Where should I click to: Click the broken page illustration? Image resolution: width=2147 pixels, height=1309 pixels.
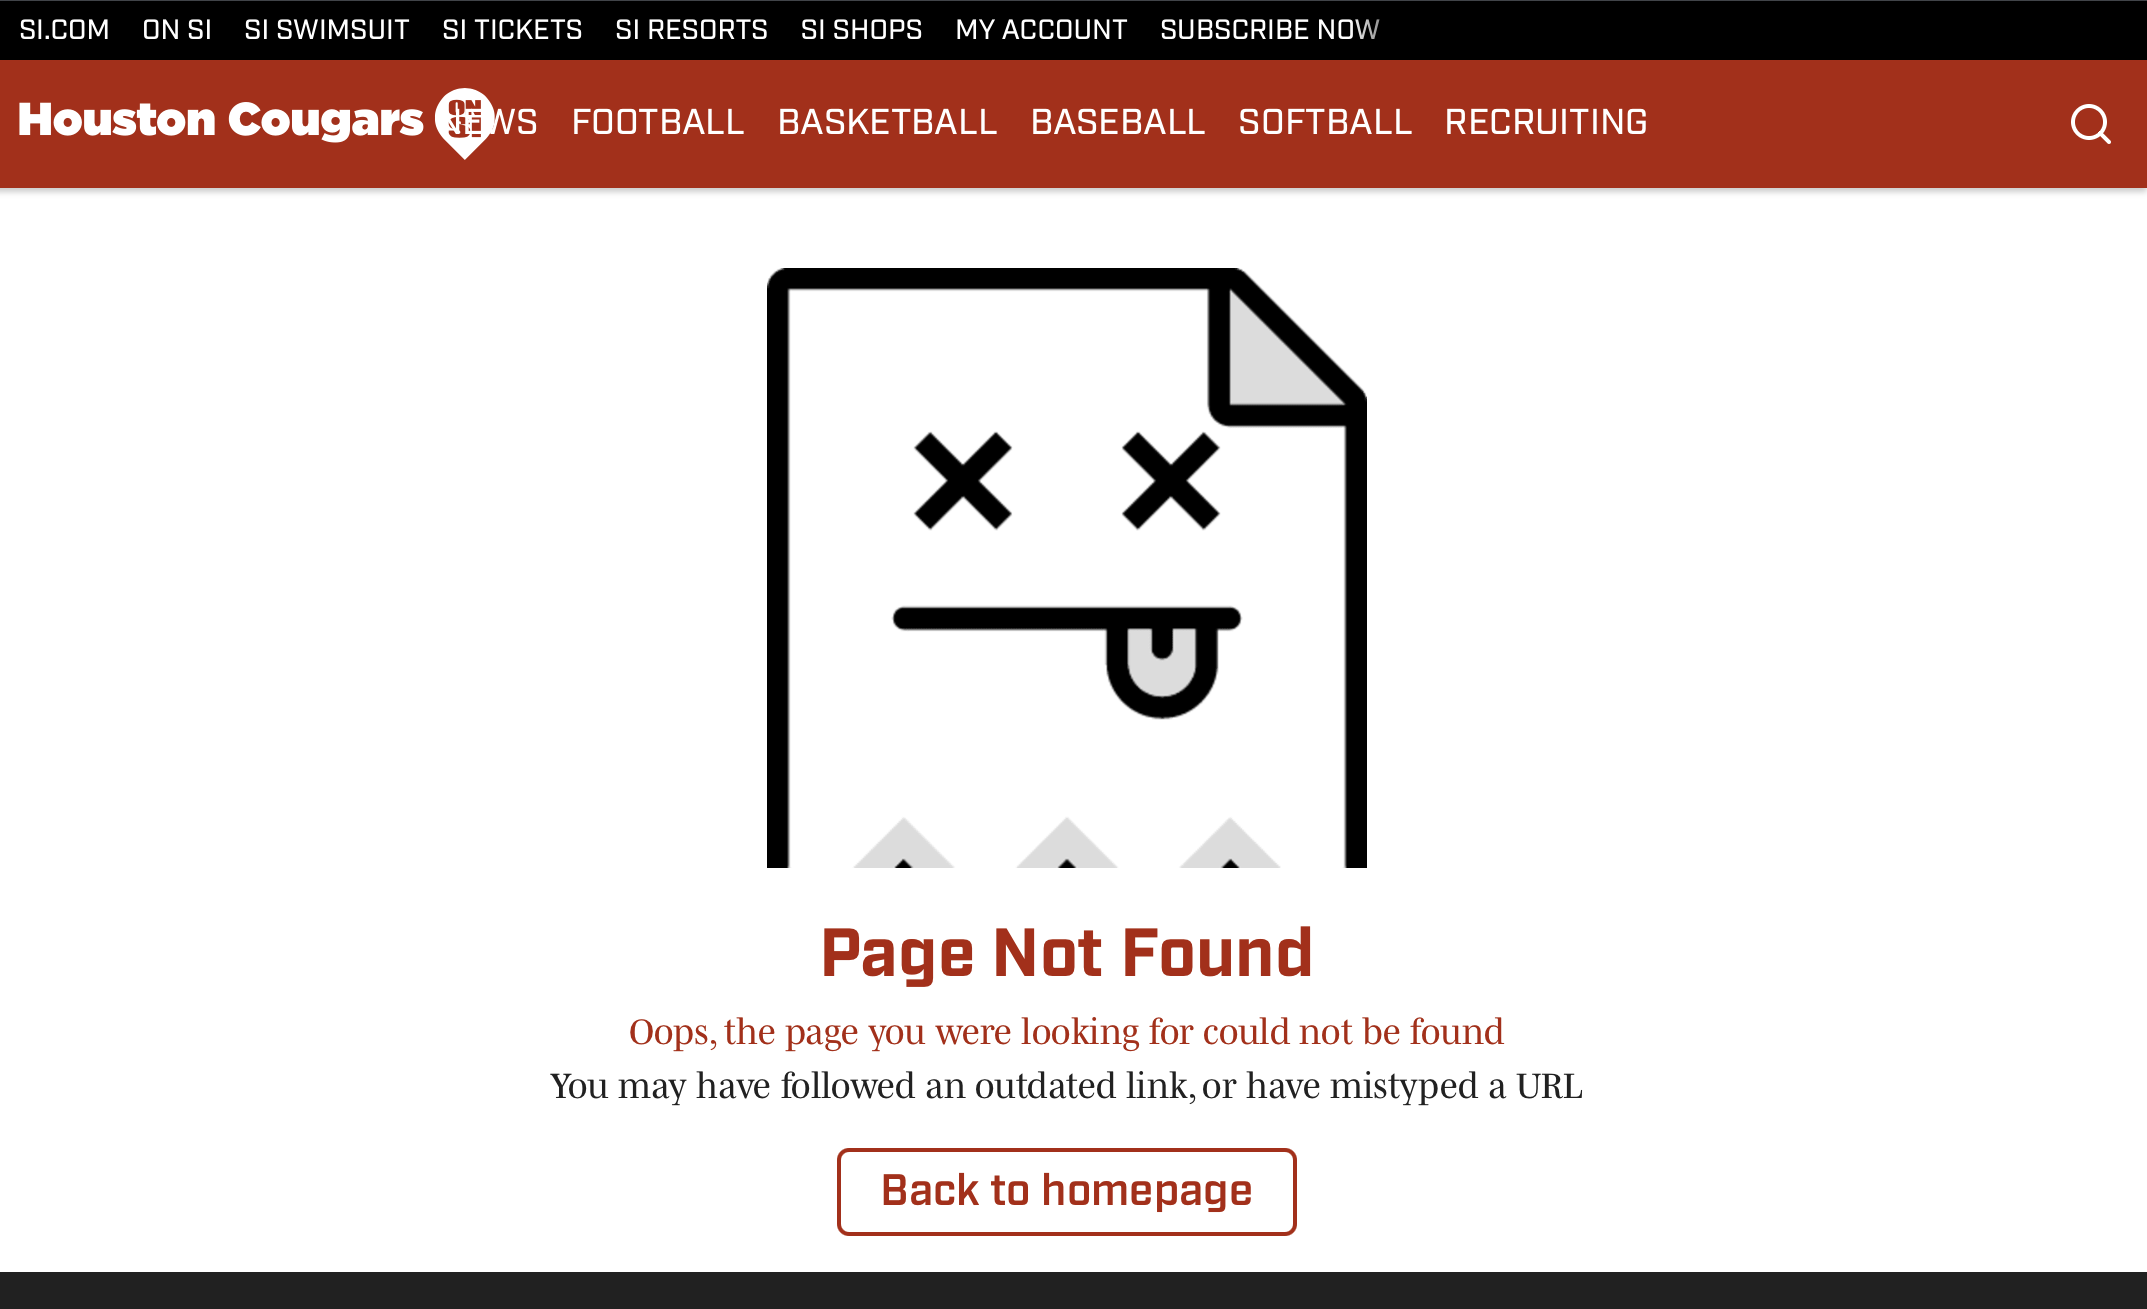point(1066,567)
